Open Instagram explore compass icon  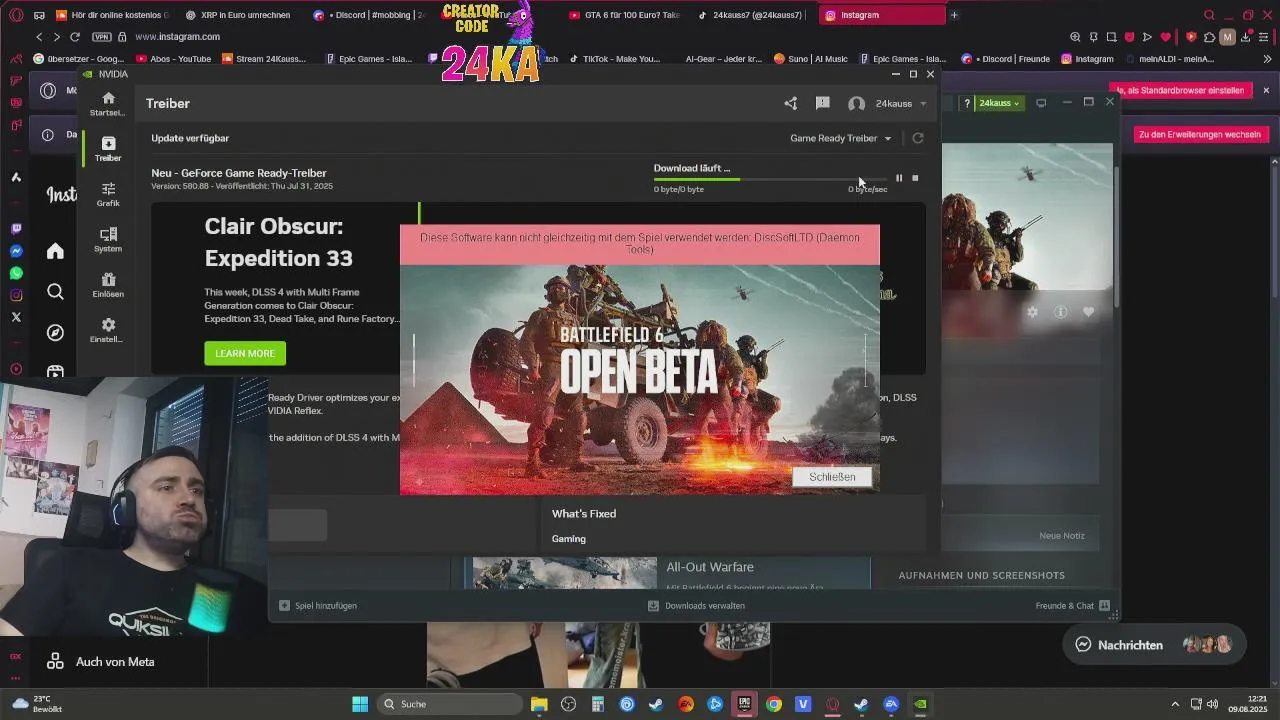click(x=55, y=332)
